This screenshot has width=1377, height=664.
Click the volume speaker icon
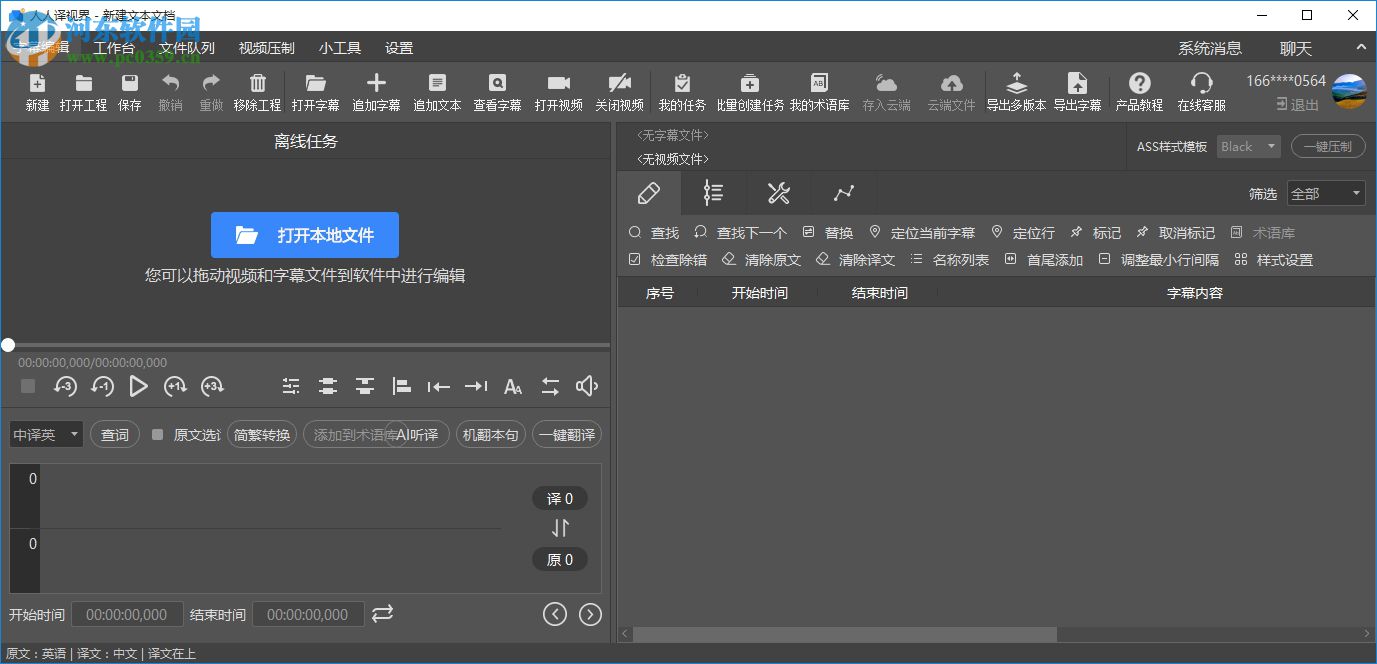(x=587, y=386)
